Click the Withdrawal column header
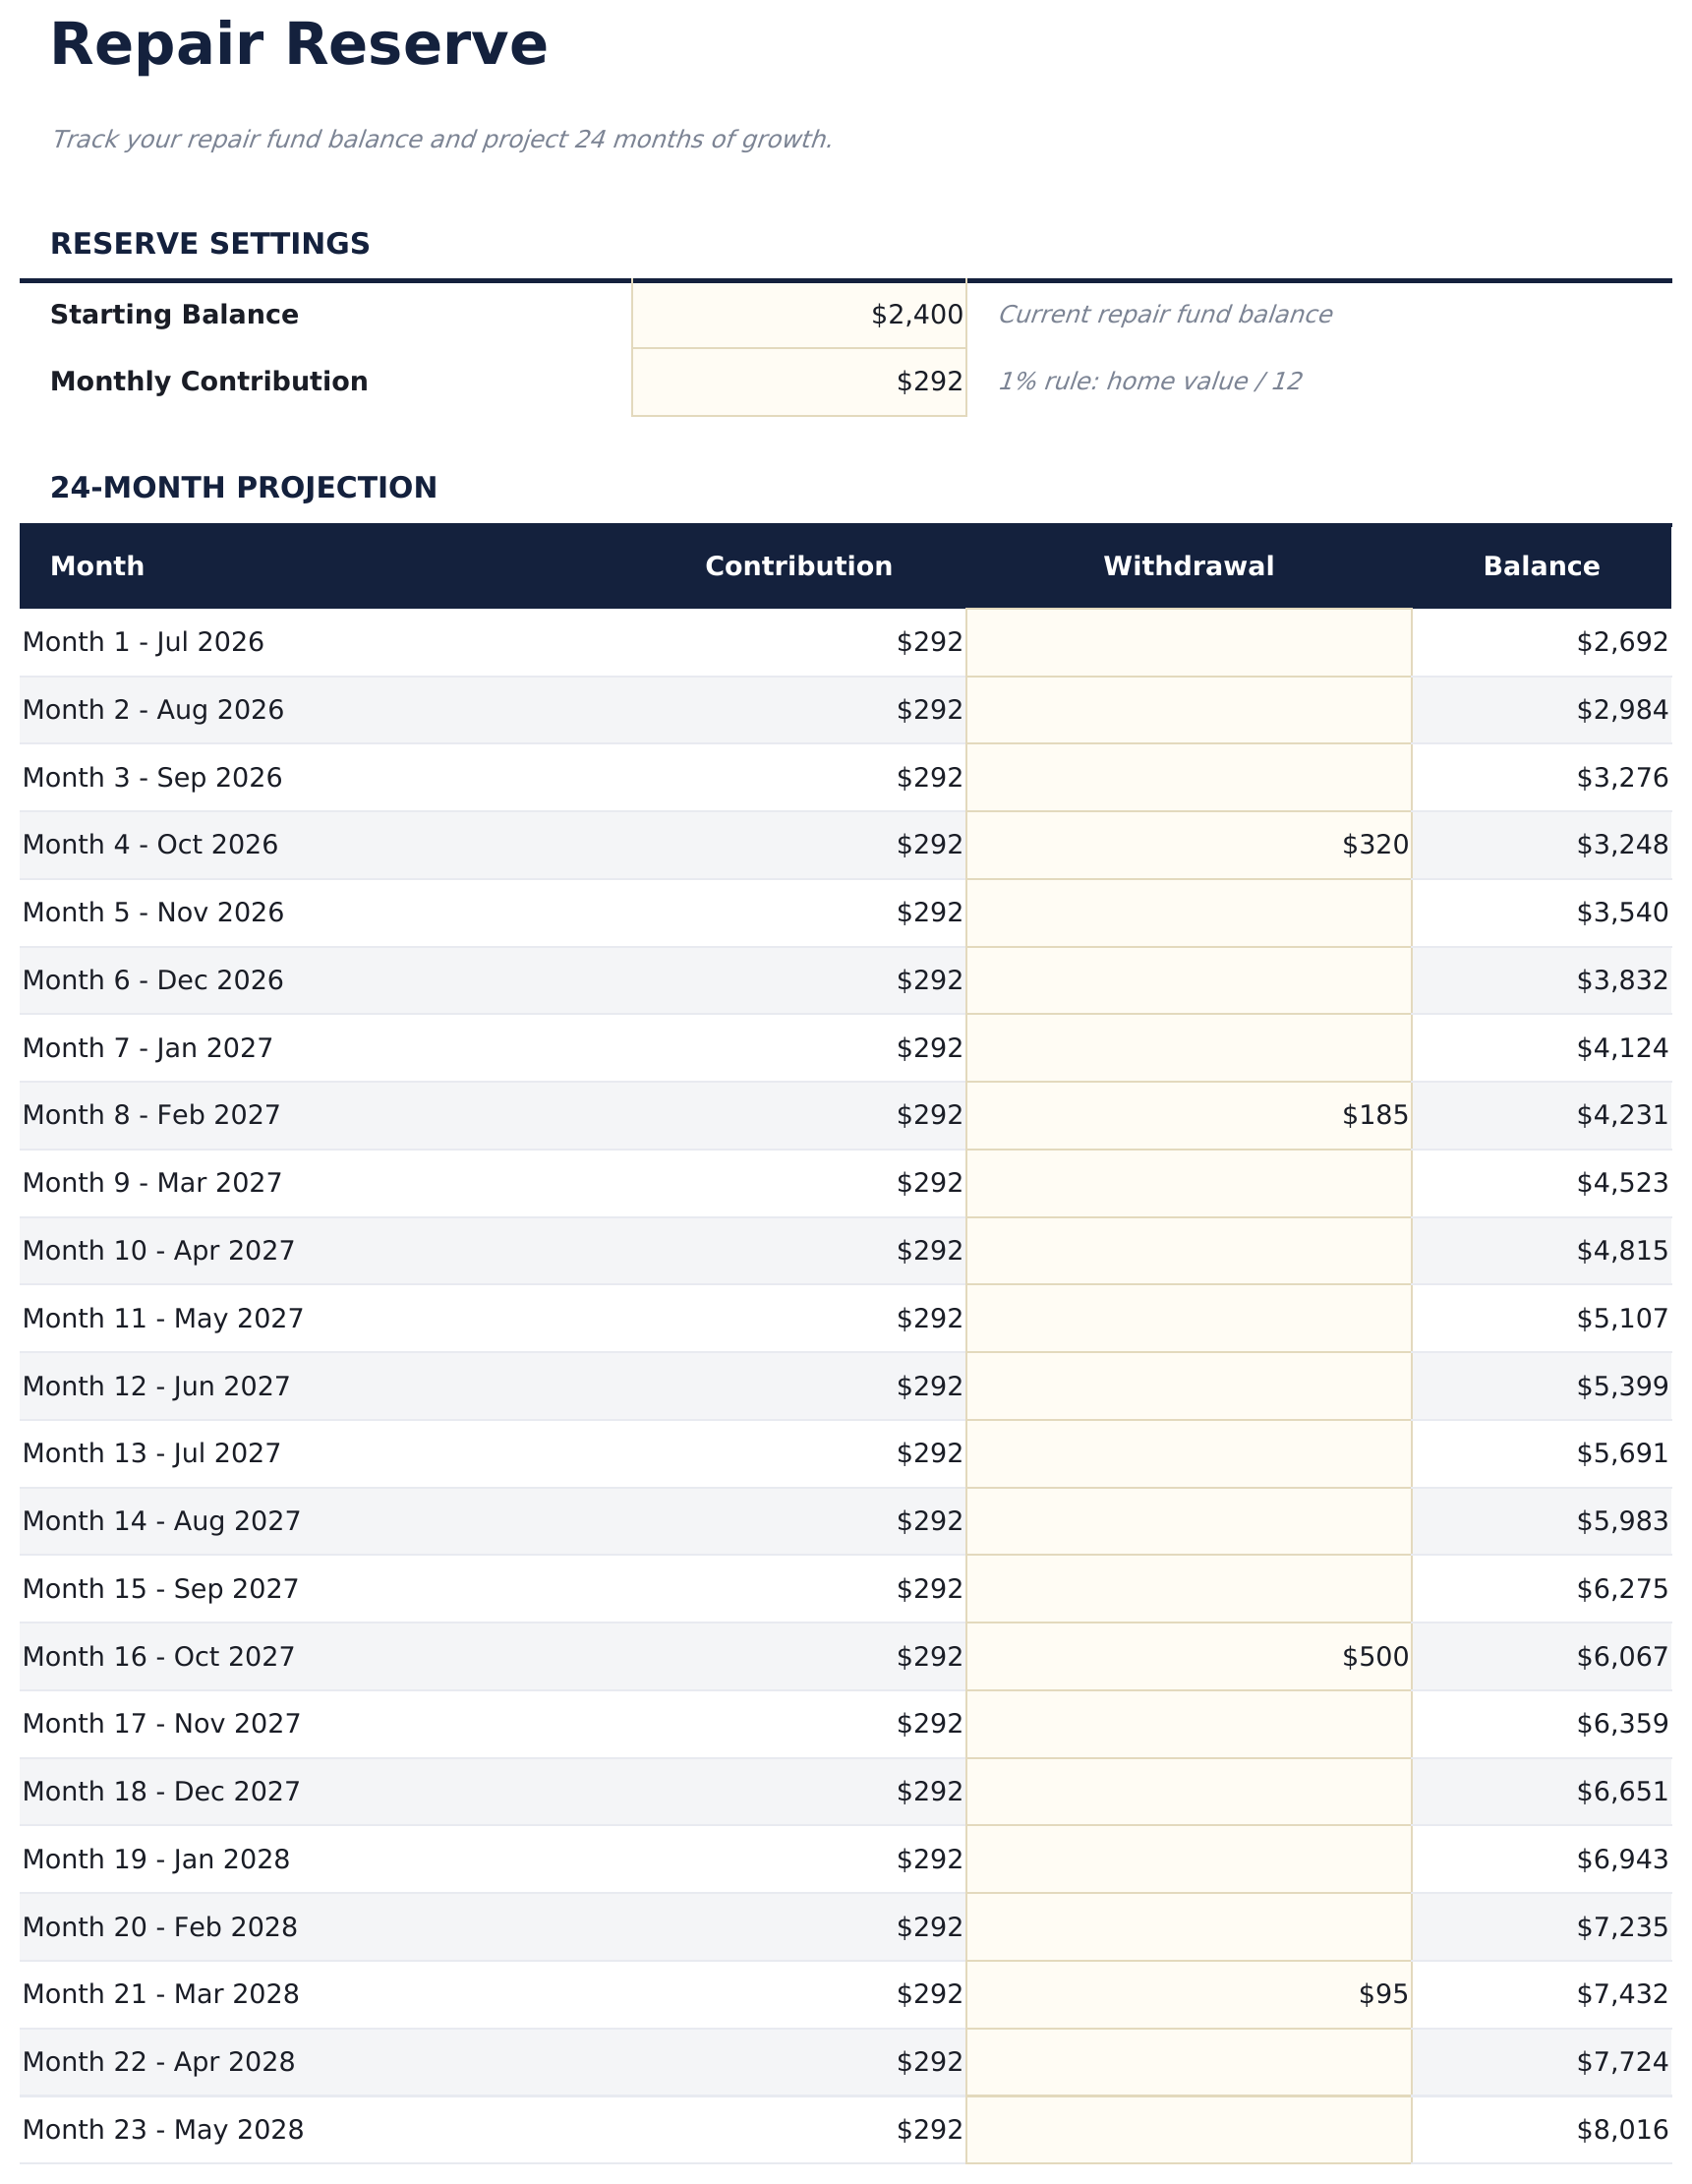Viewport: 1692px width, 2184px height. click(x=1188, y=567)
